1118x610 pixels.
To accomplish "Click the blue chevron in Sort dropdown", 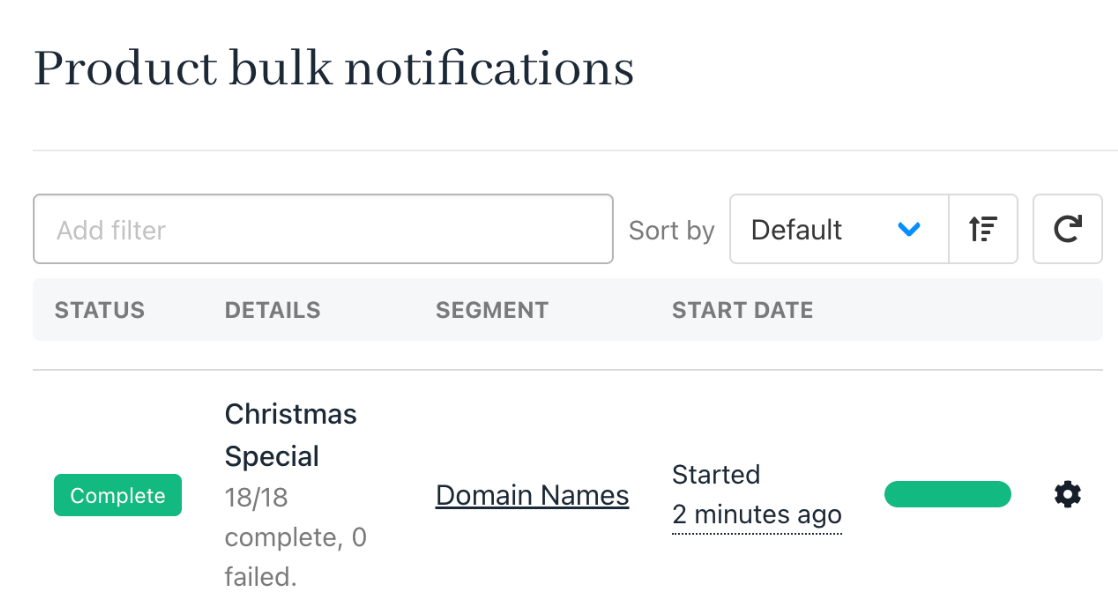I will click(908, 229).
